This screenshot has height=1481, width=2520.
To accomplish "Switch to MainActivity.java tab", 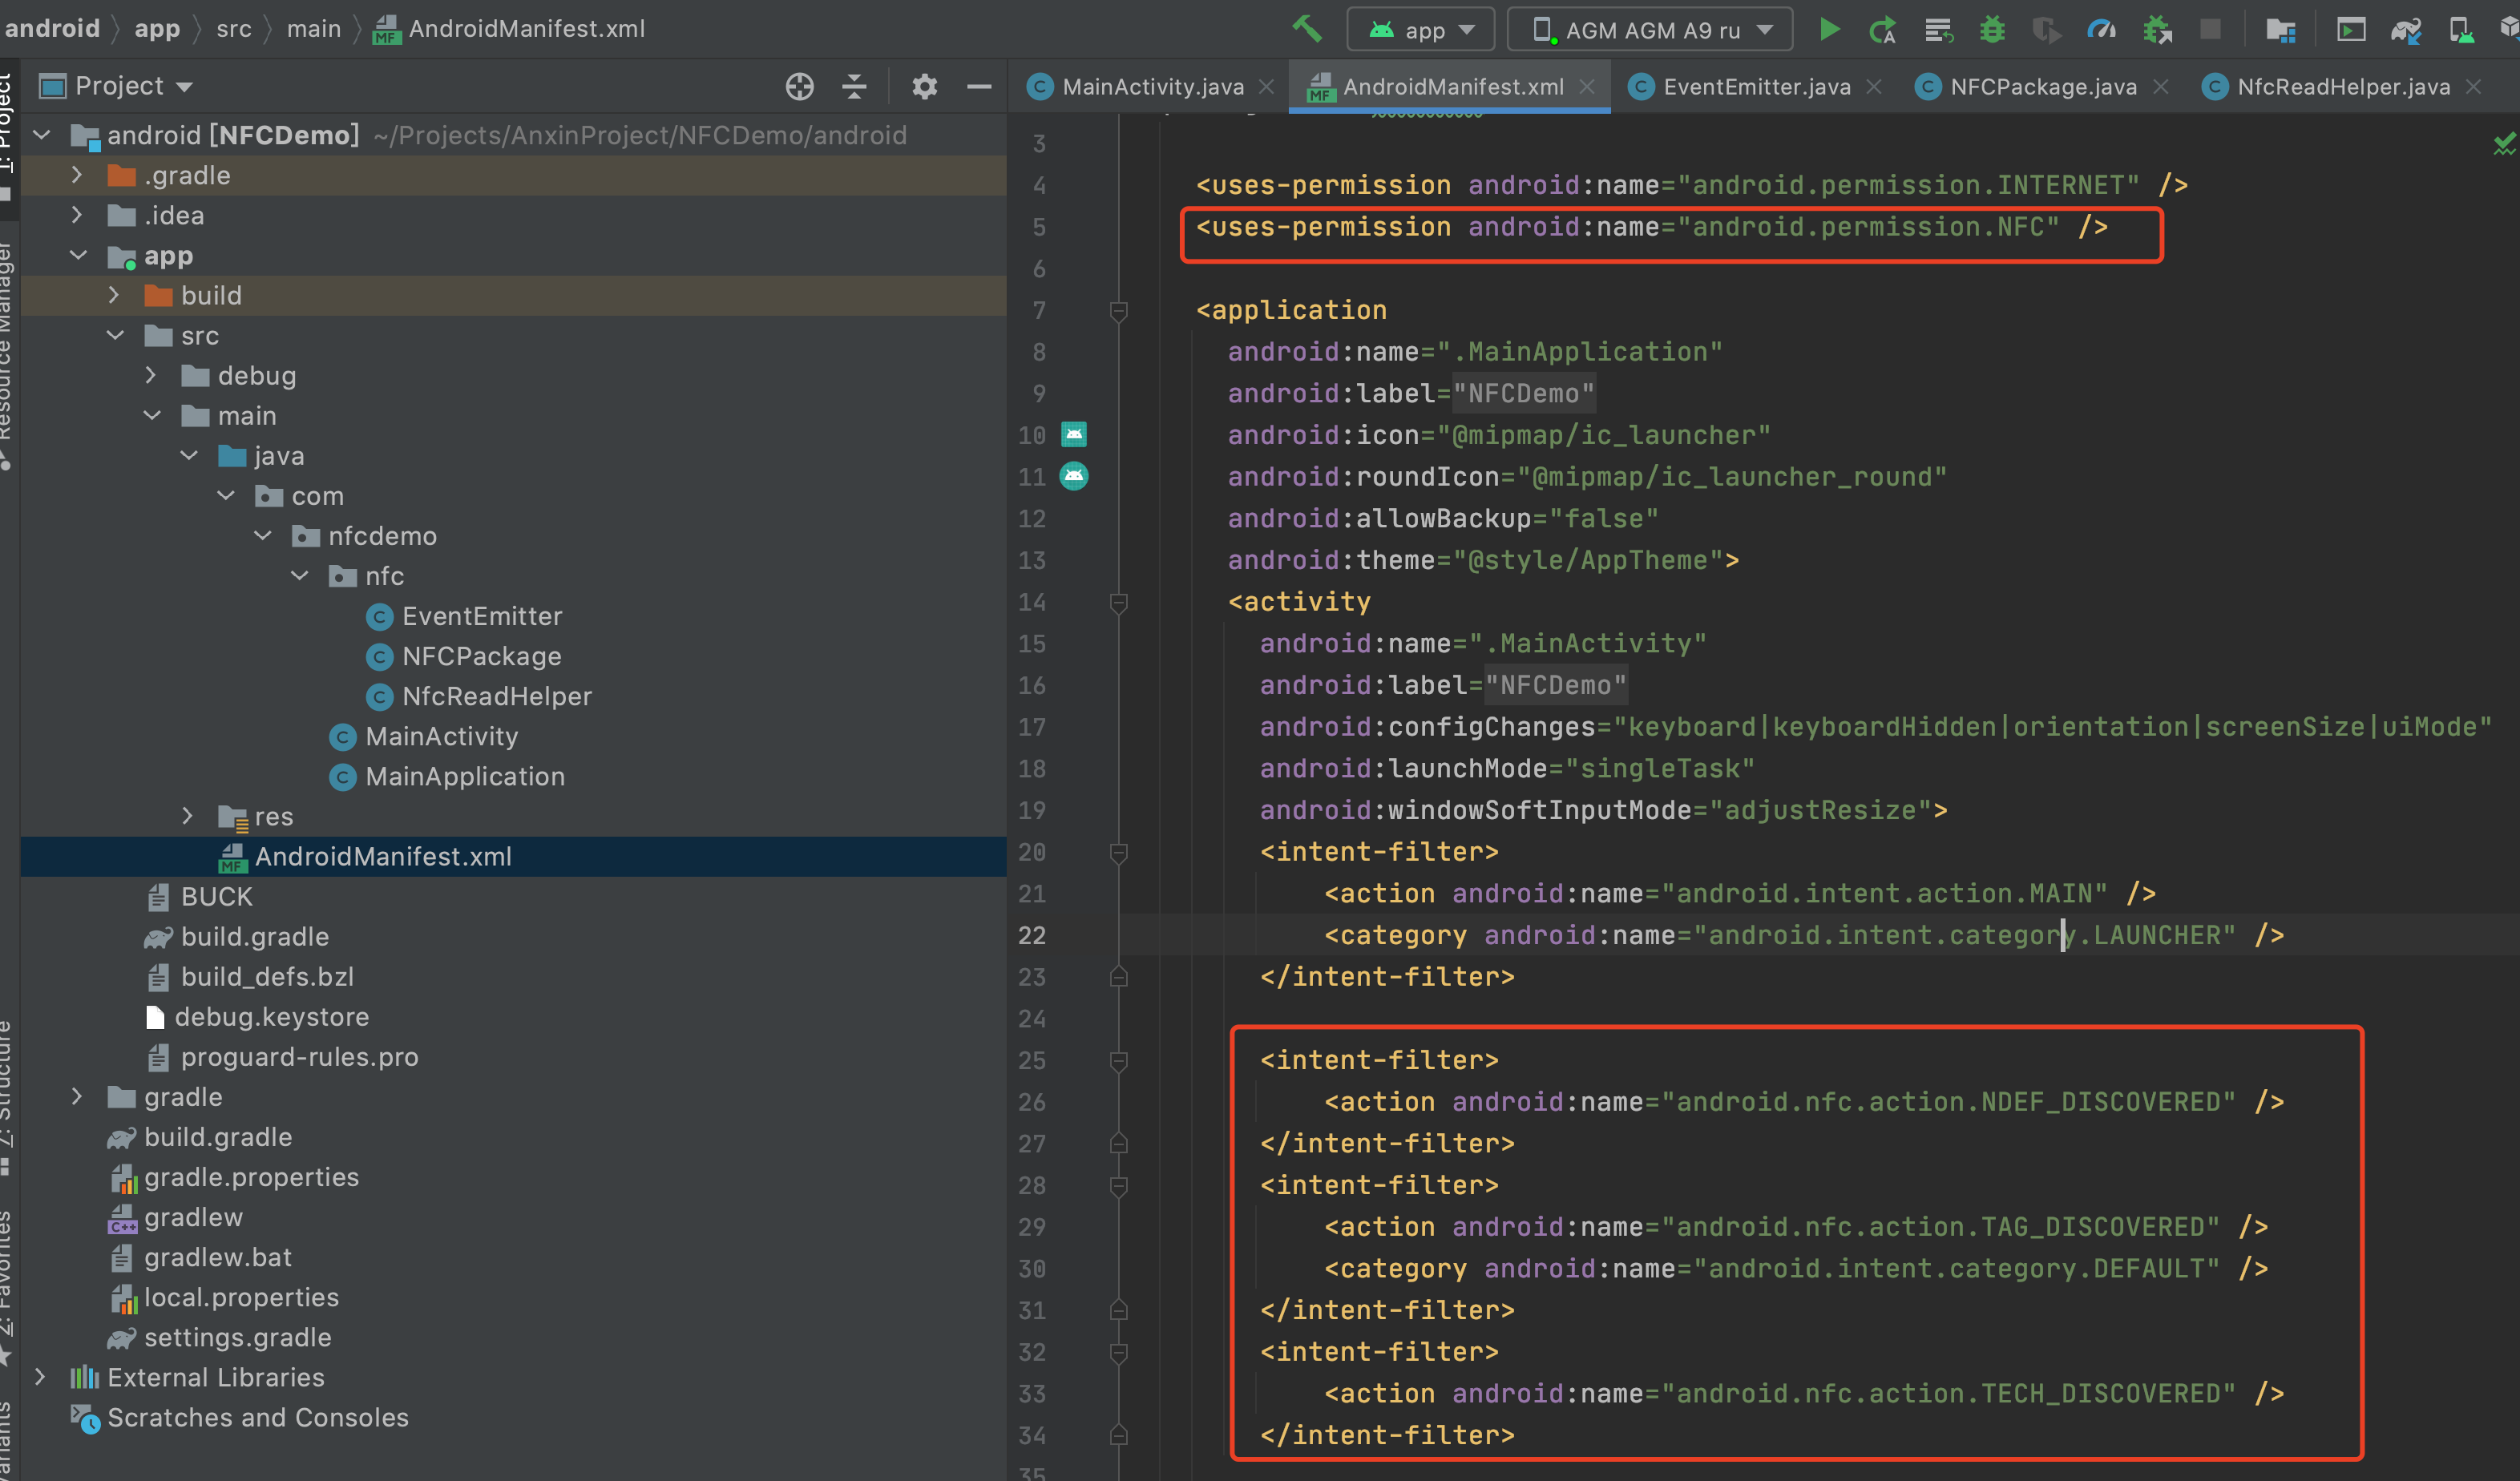I will point(1152,87).
